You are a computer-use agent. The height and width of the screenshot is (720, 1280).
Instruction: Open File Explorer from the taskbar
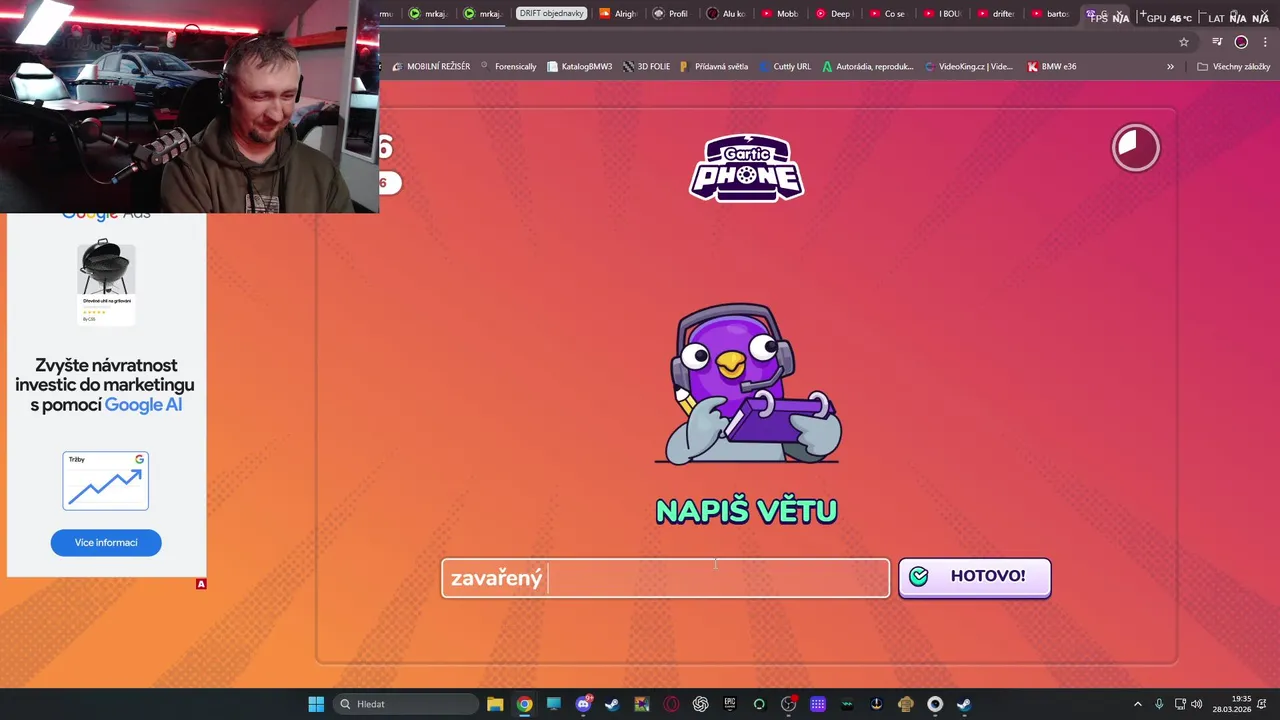(x=495, y=704)
